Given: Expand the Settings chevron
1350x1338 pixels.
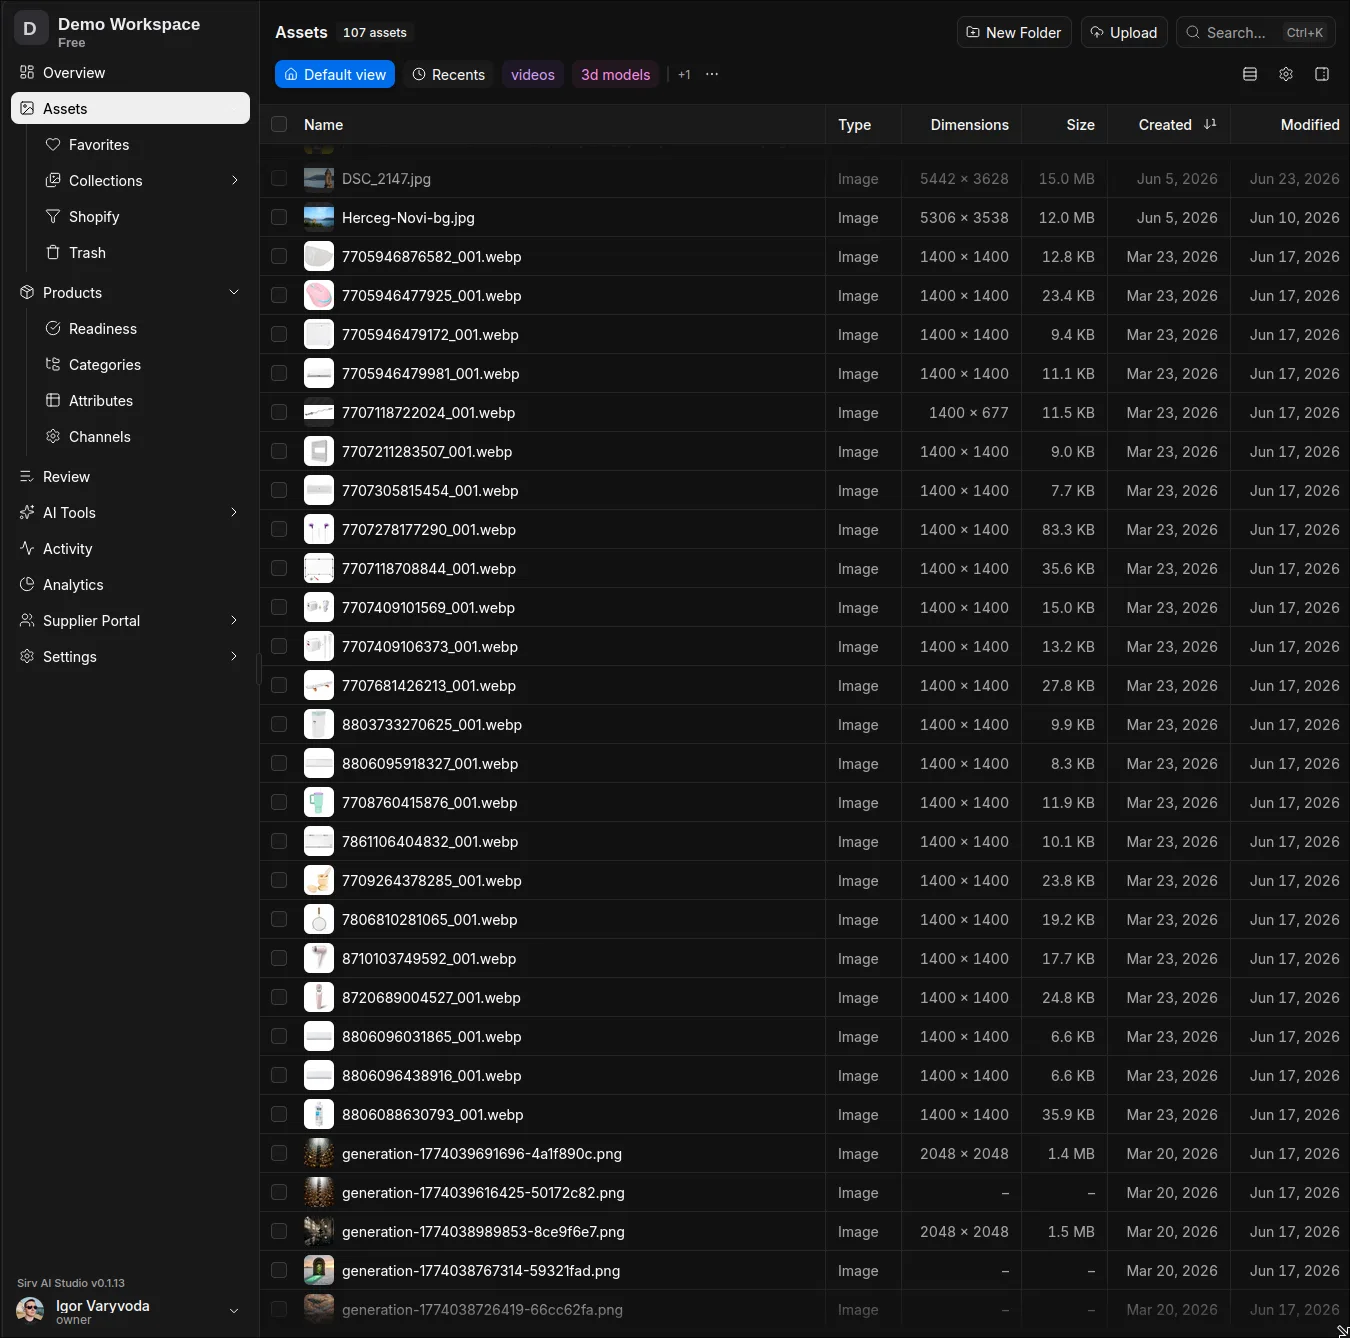Looking at the screenshot, I should [234, 657].
